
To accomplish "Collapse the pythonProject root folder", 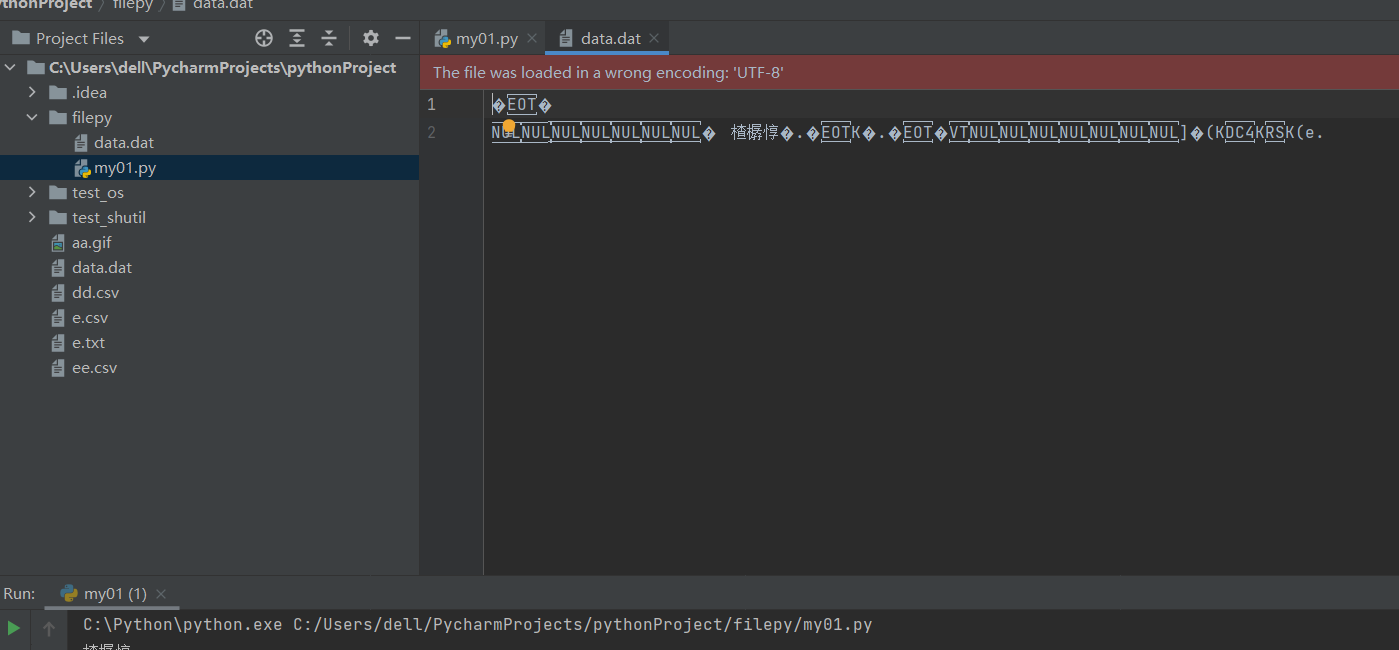I will [x=11, y=68].
